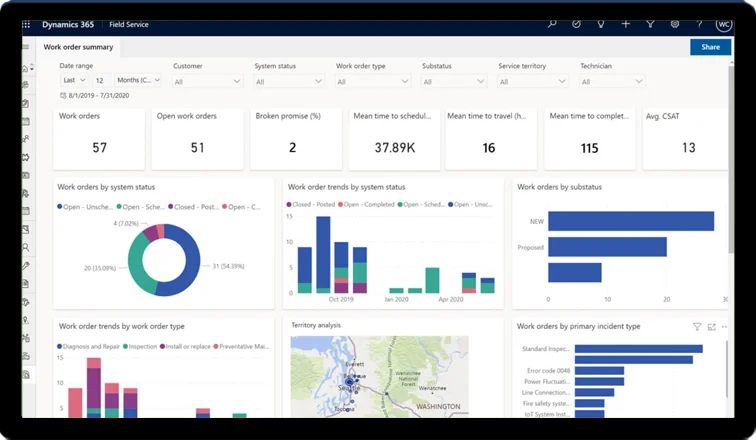Expand the Service territory filter dropdown
This screenshot has height=440, width=756.
(532, 81)
